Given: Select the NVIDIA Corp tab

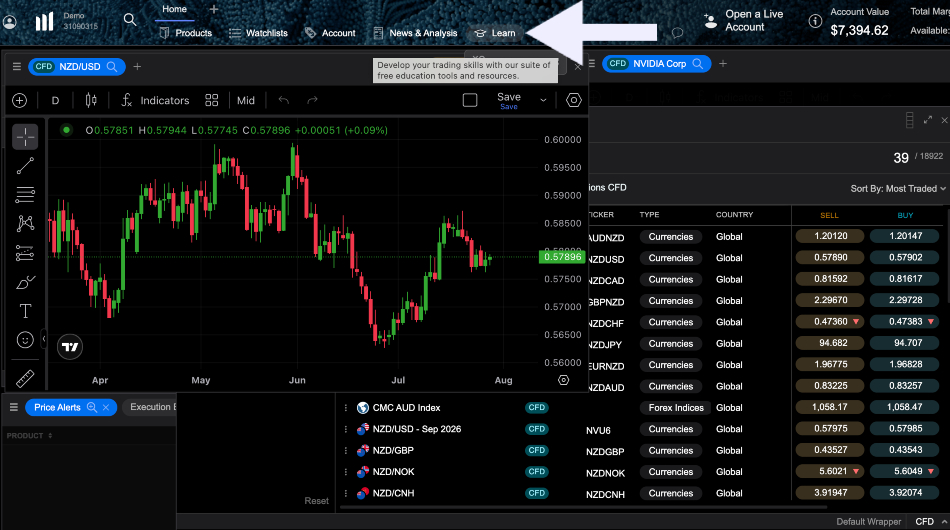Looking at the screenshot, I should 656,64.
